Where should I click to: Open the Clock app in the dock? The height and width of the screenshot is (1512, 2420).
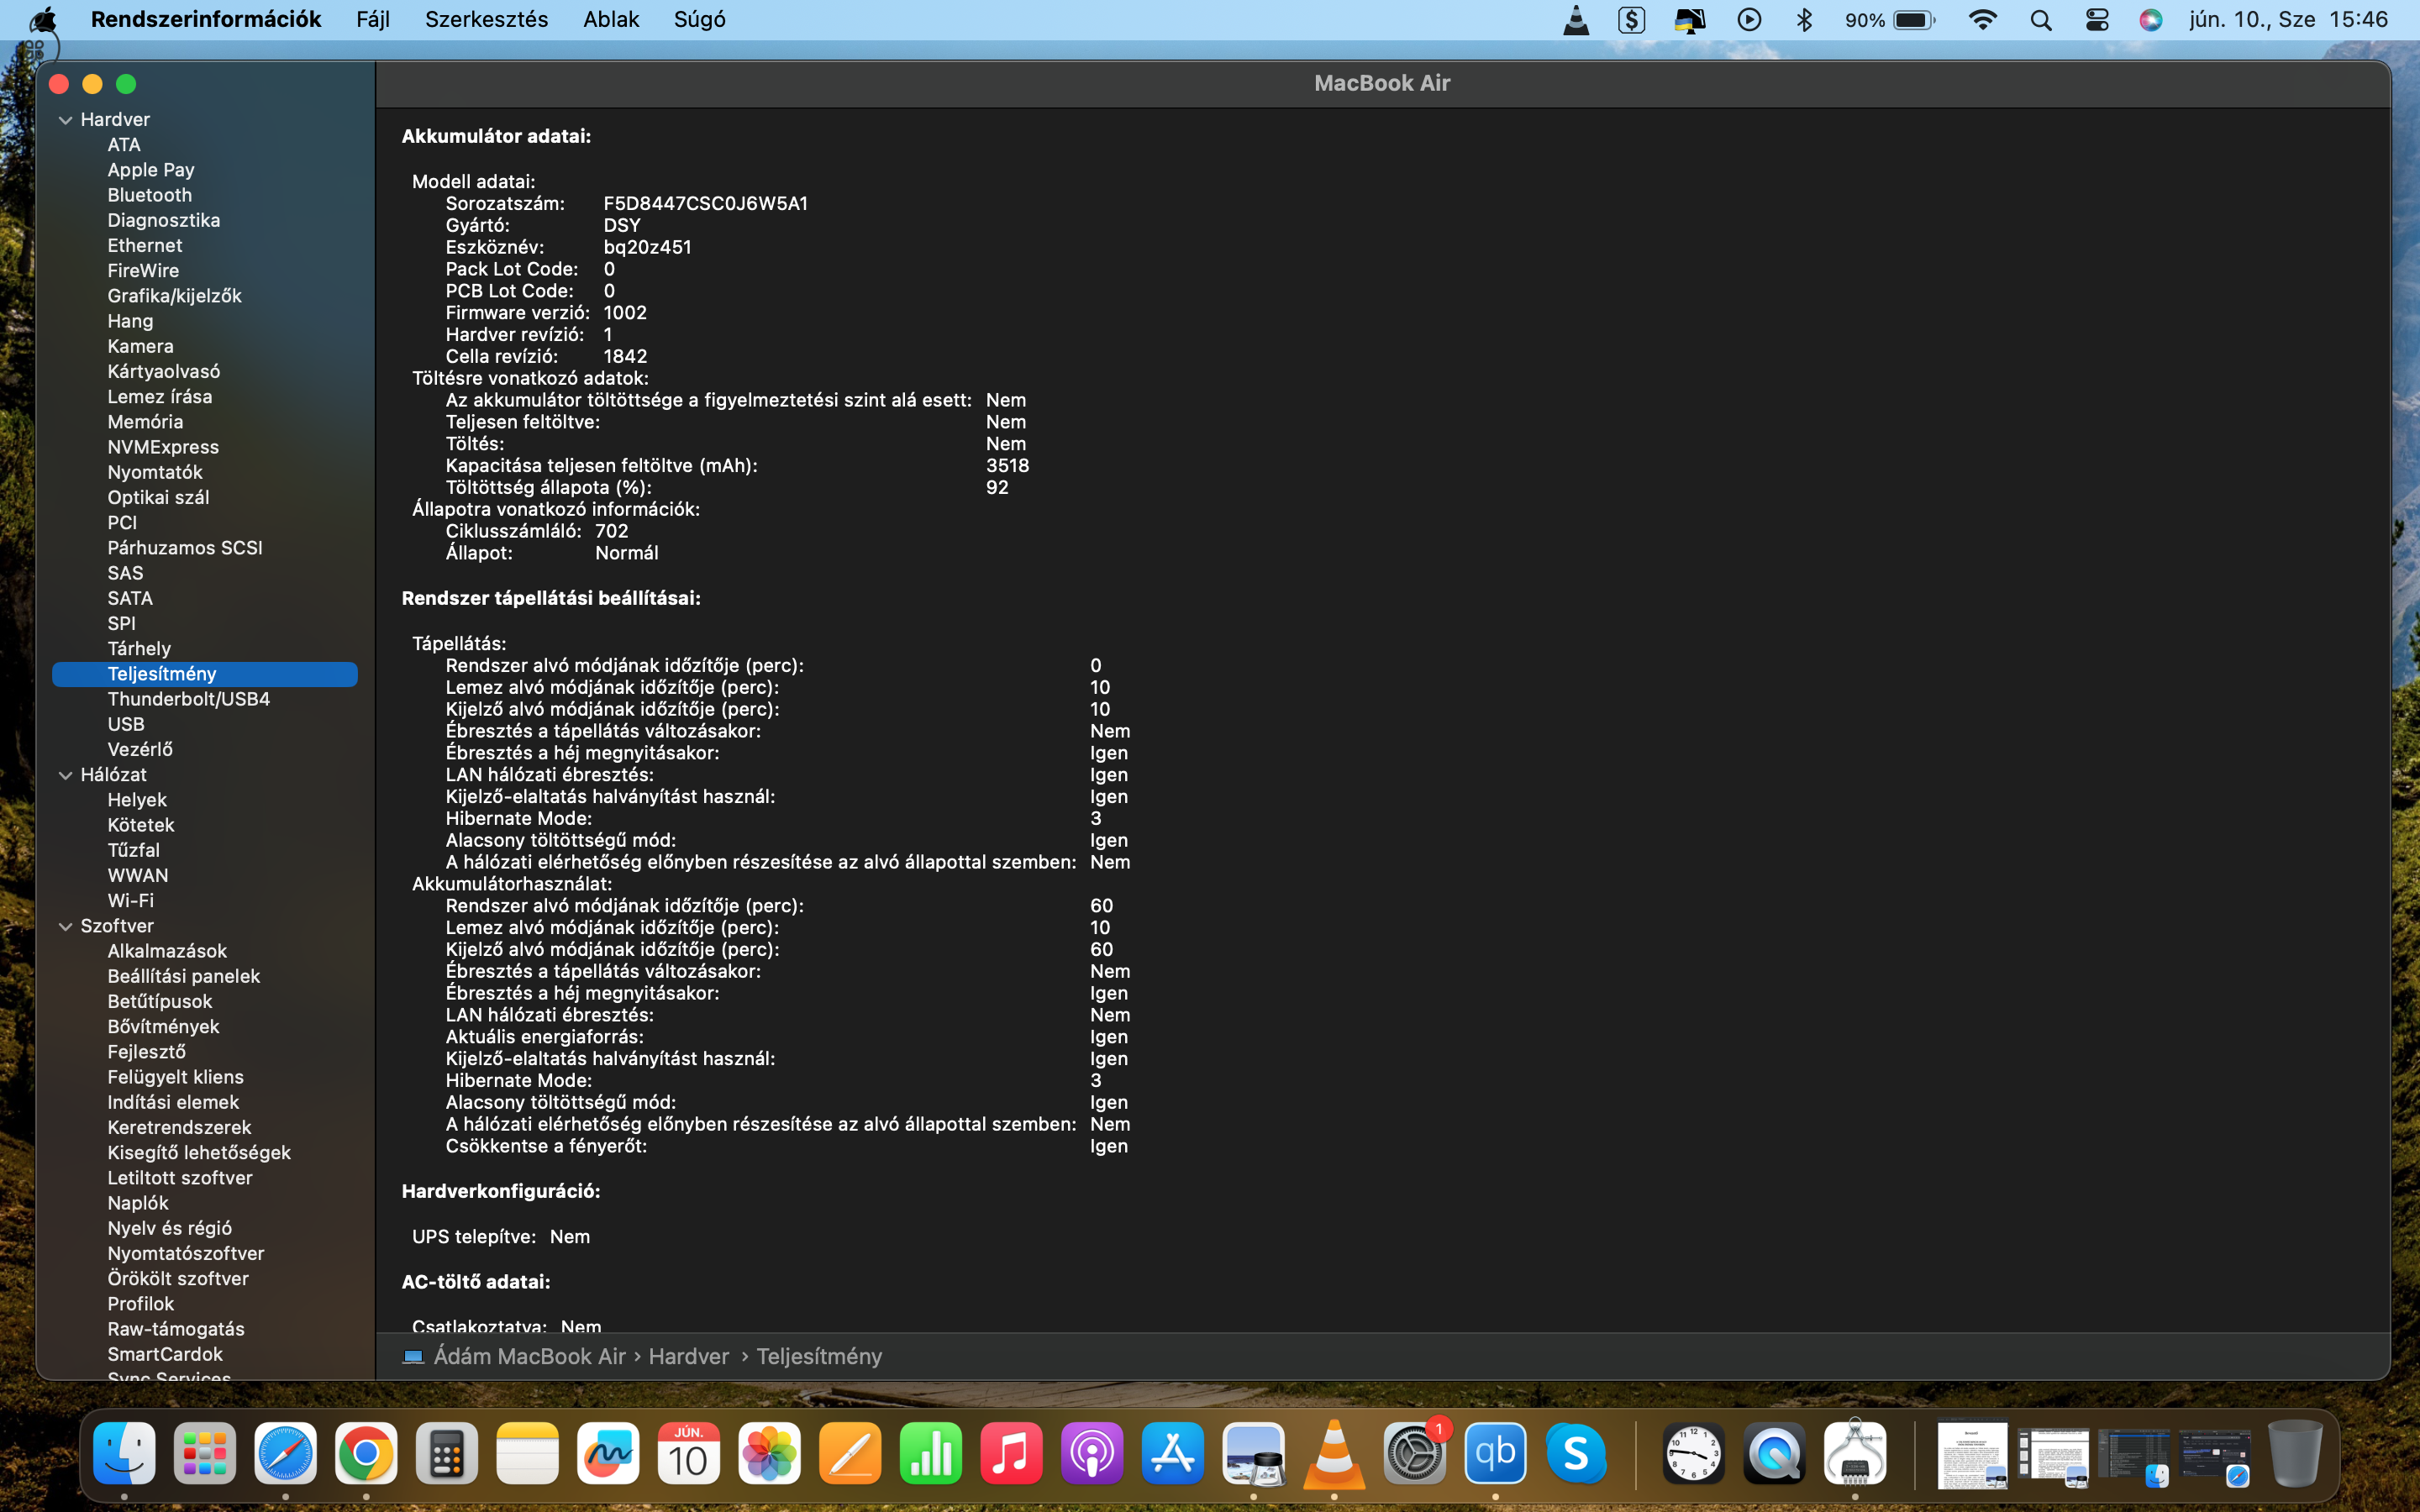[1694, 1453]
